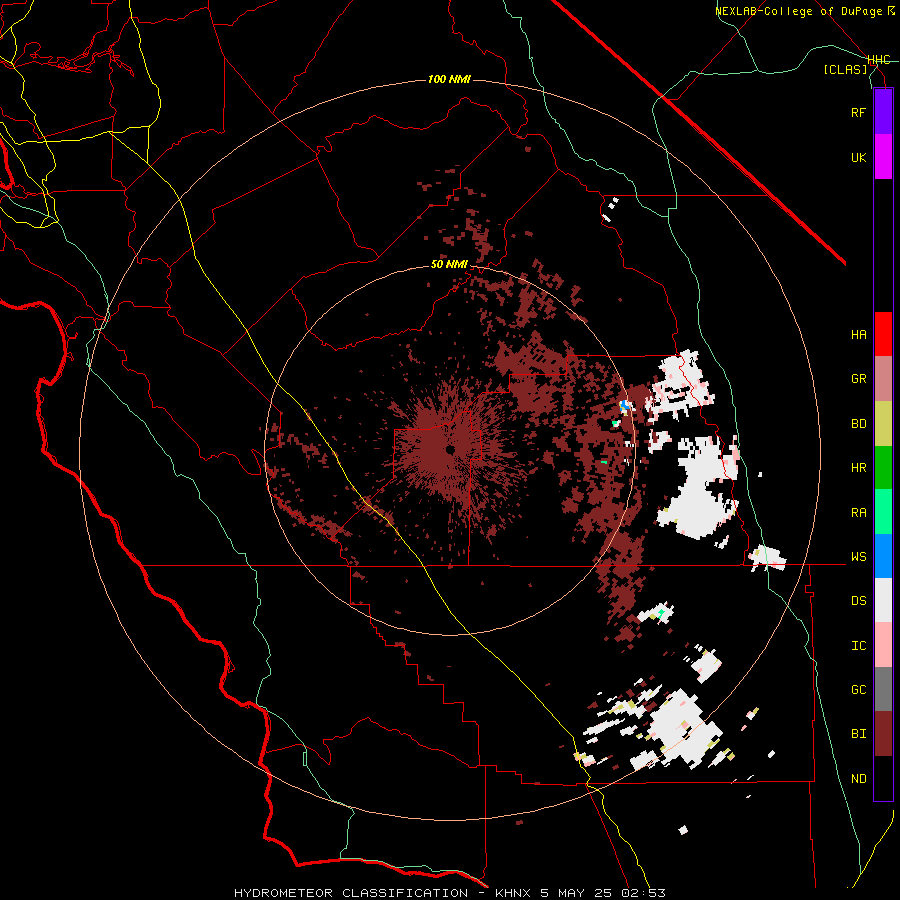Click the GC legend label
The width and height of the screenshot is (900, 900).
point(858,690)
